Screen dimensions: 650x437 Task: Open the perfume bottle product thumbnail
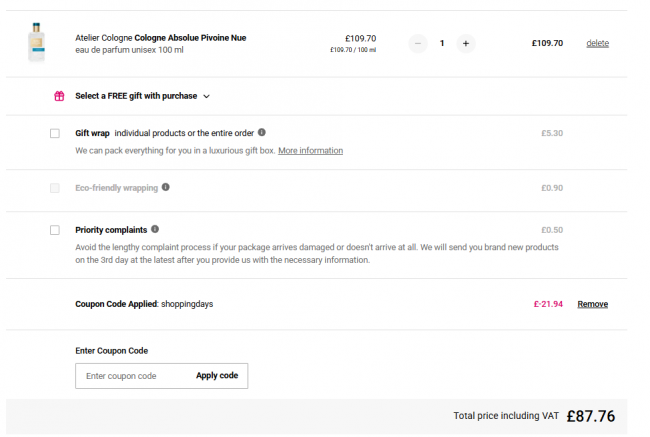(x=36, y=43)
